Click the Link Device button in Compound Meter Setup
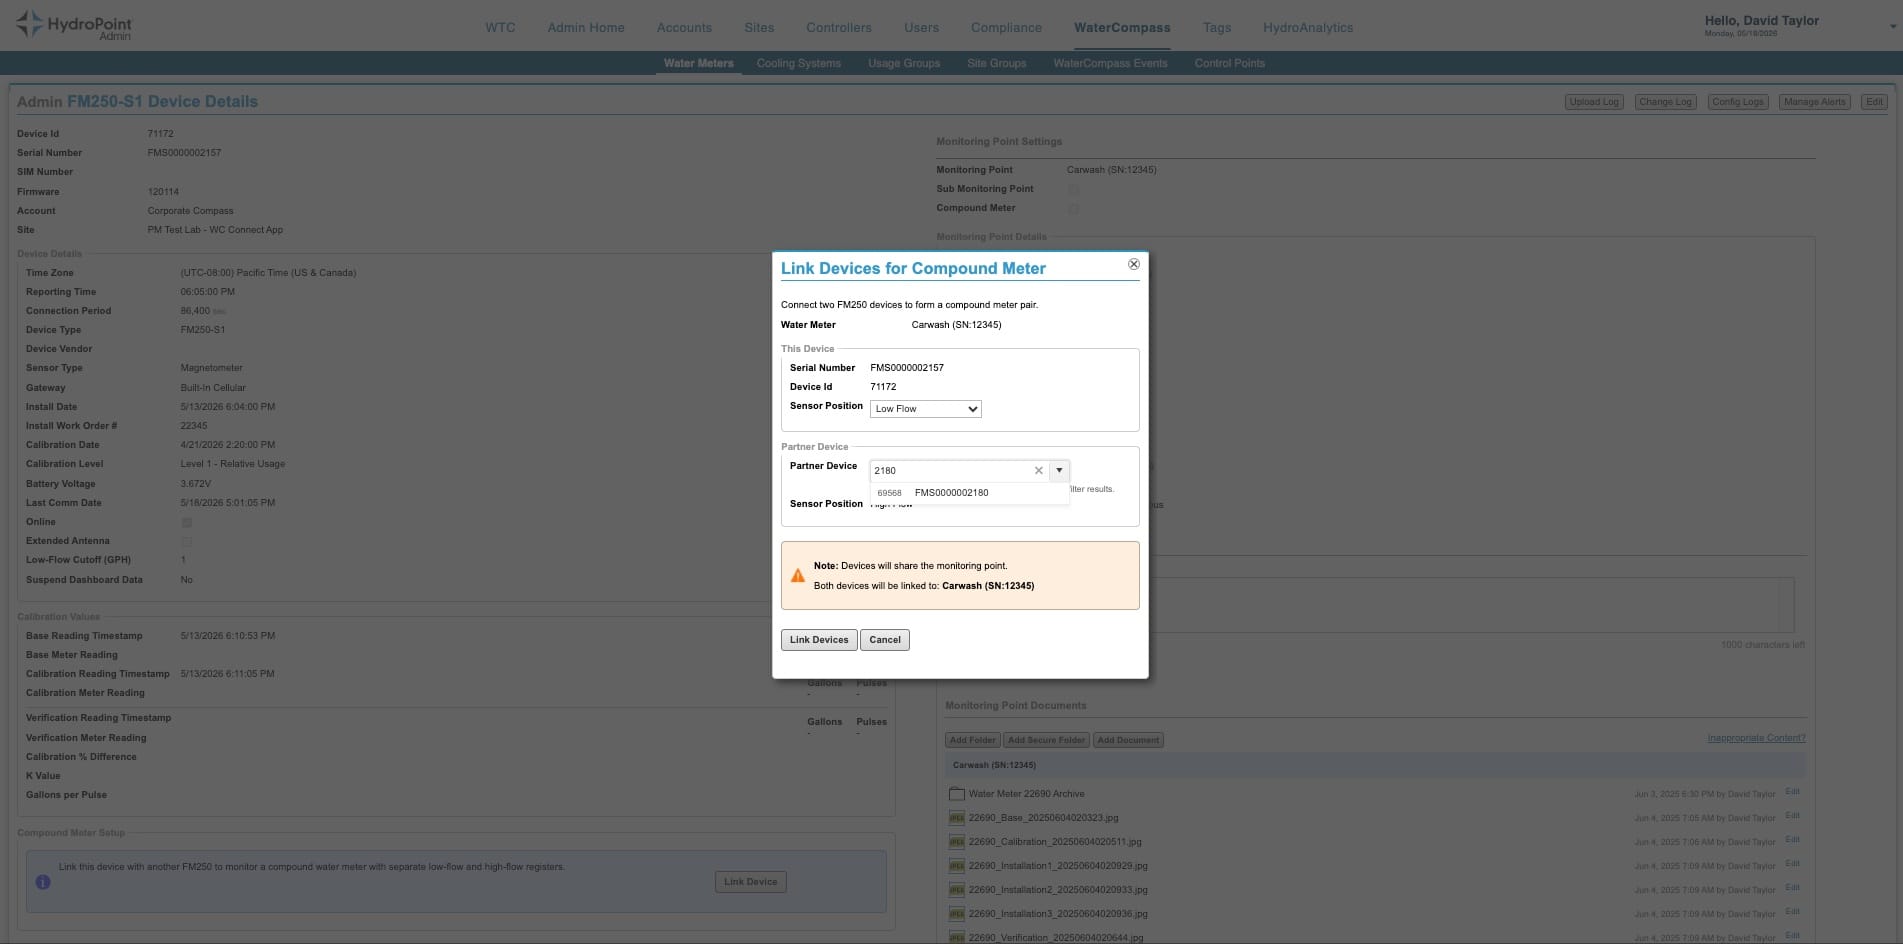Image resolution: width=1903 pixels, height=944 pixels. click(750, 882)
